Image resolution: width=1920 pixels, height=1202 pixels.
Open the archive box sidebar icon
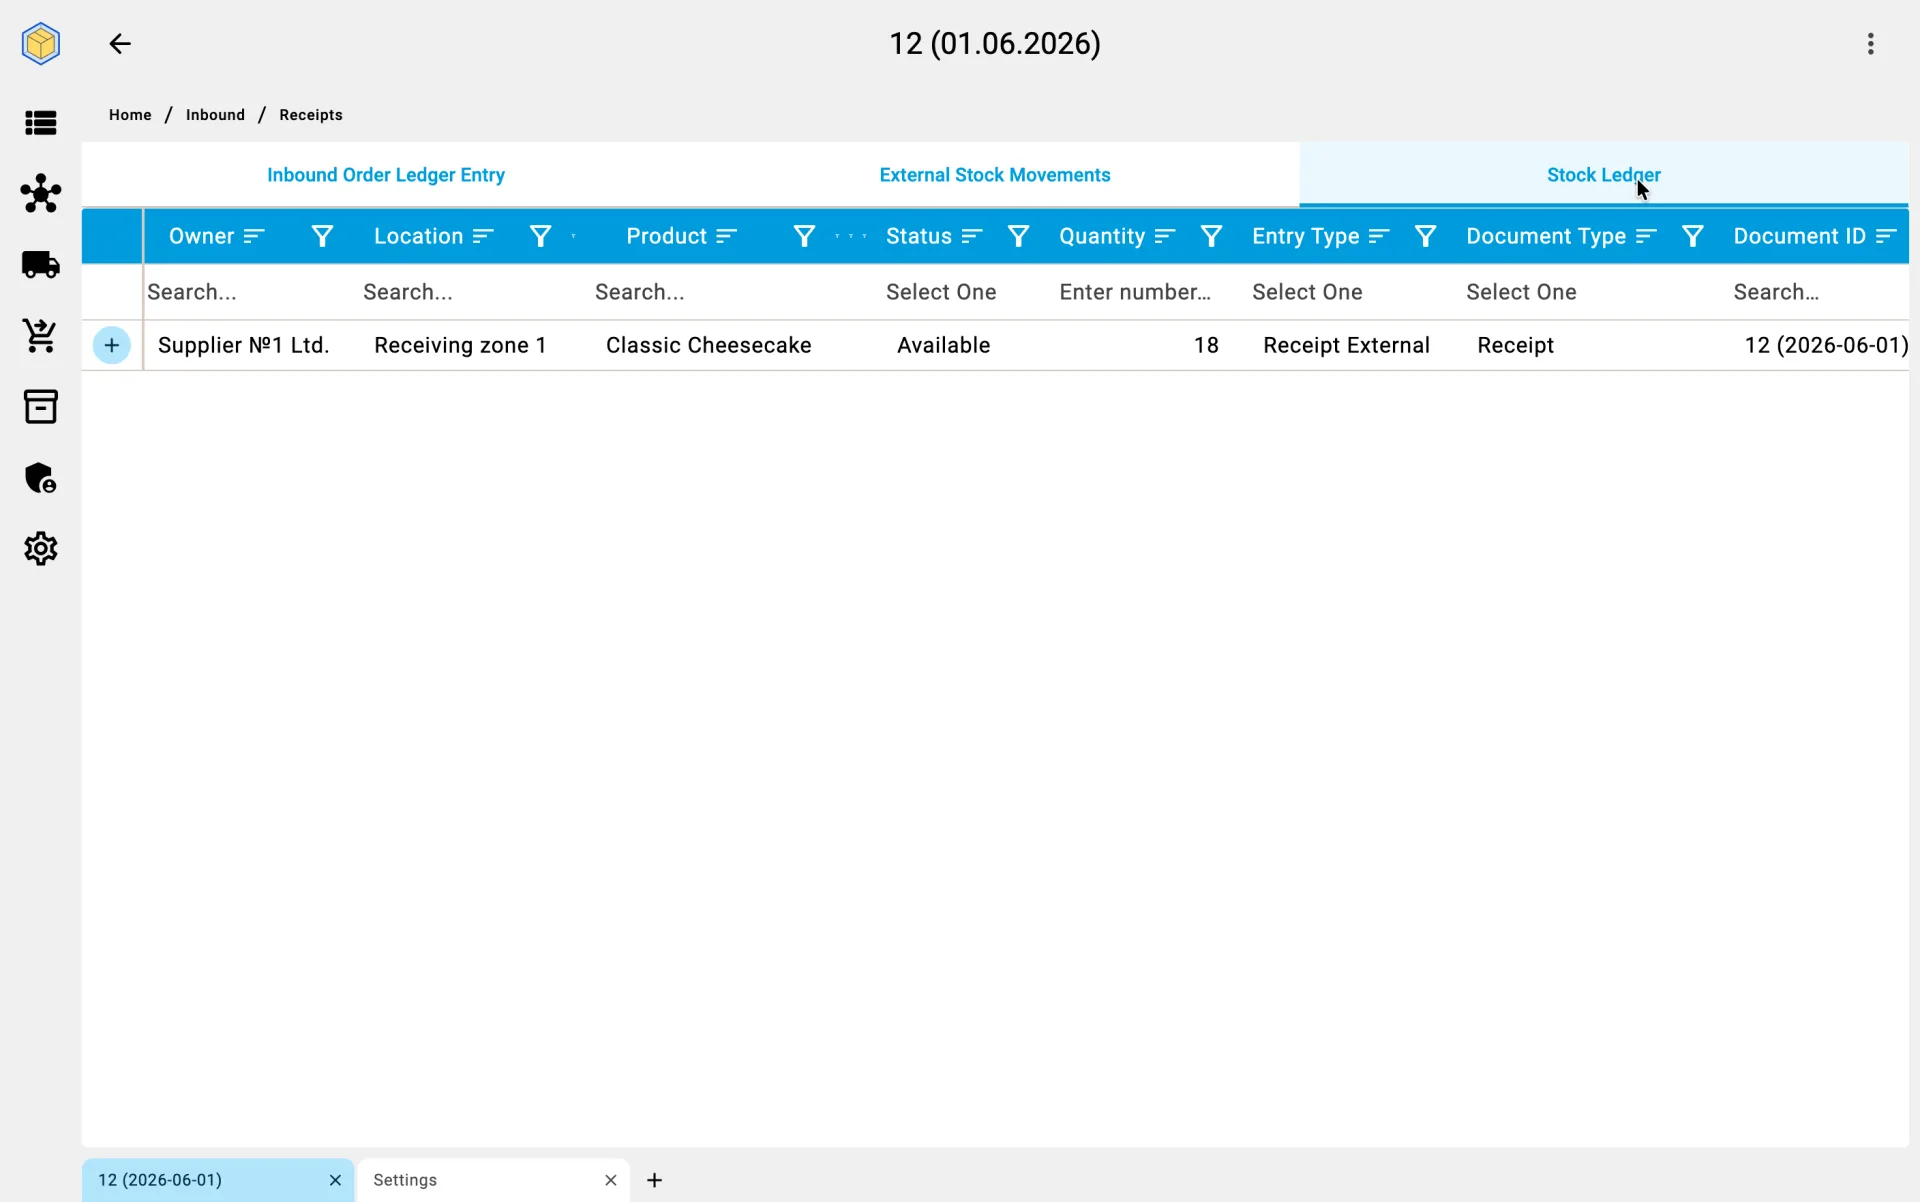point(41,407)
